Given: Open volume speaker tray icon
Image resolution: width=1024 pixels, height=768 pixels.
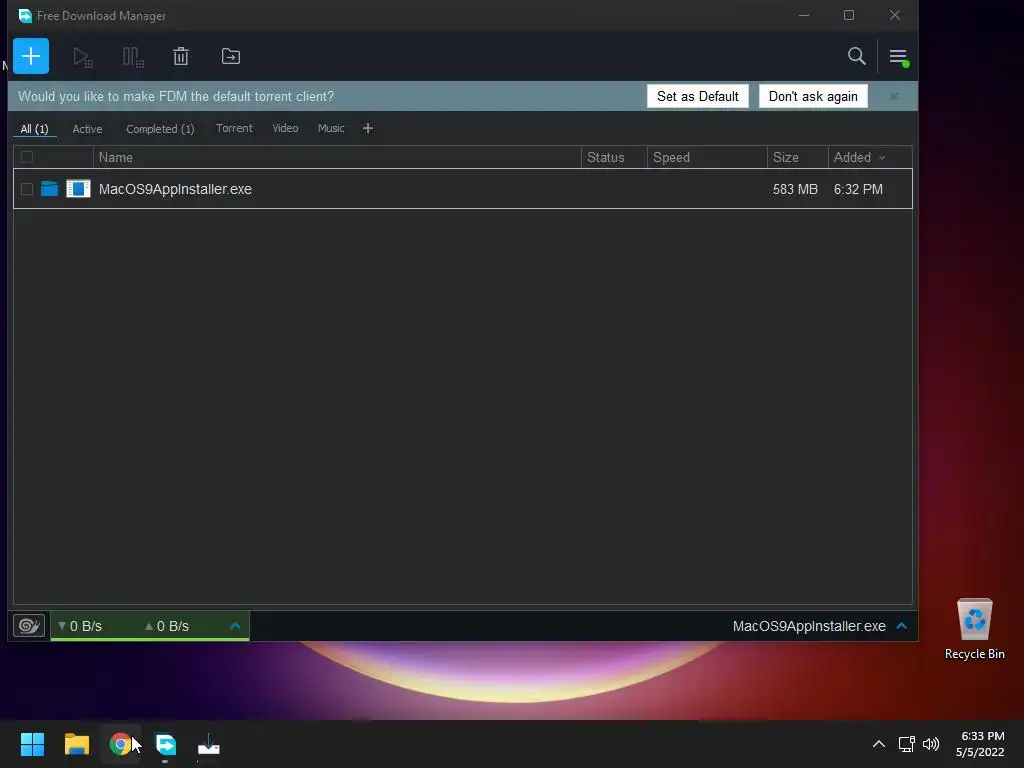Looking at the screenshot, I should tap(931, 744).
